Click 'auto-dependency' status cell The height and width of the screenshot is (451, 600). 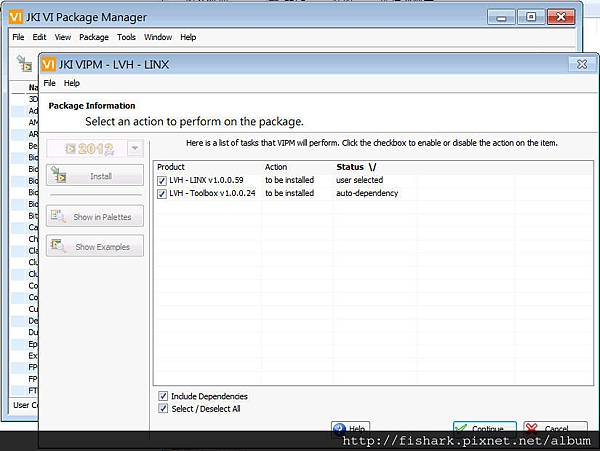[367, 193]
